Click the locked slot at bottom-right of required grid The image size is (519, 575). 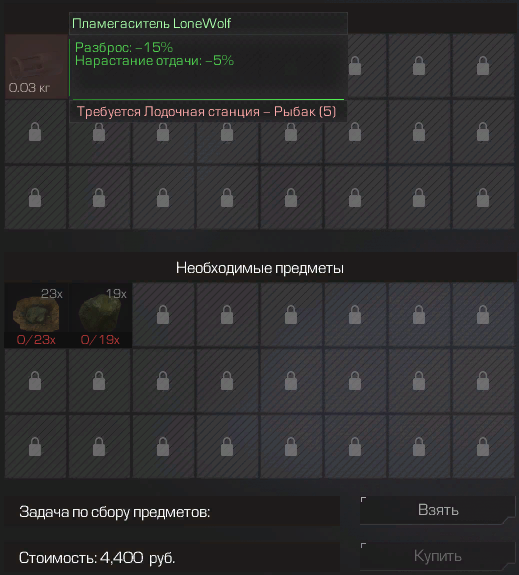483,447
